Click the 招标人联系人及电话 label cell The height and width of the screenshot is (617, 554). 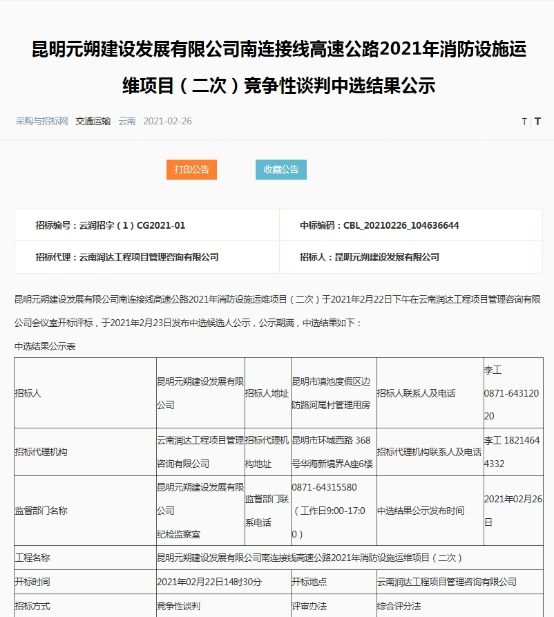(430, 393)
